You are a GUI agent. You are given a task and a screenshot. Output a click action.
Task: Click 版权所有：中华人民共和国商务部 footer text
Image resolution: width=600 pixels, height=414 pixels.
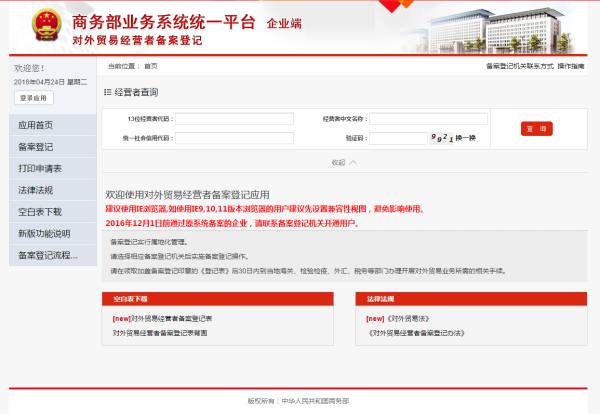point(298,401)
